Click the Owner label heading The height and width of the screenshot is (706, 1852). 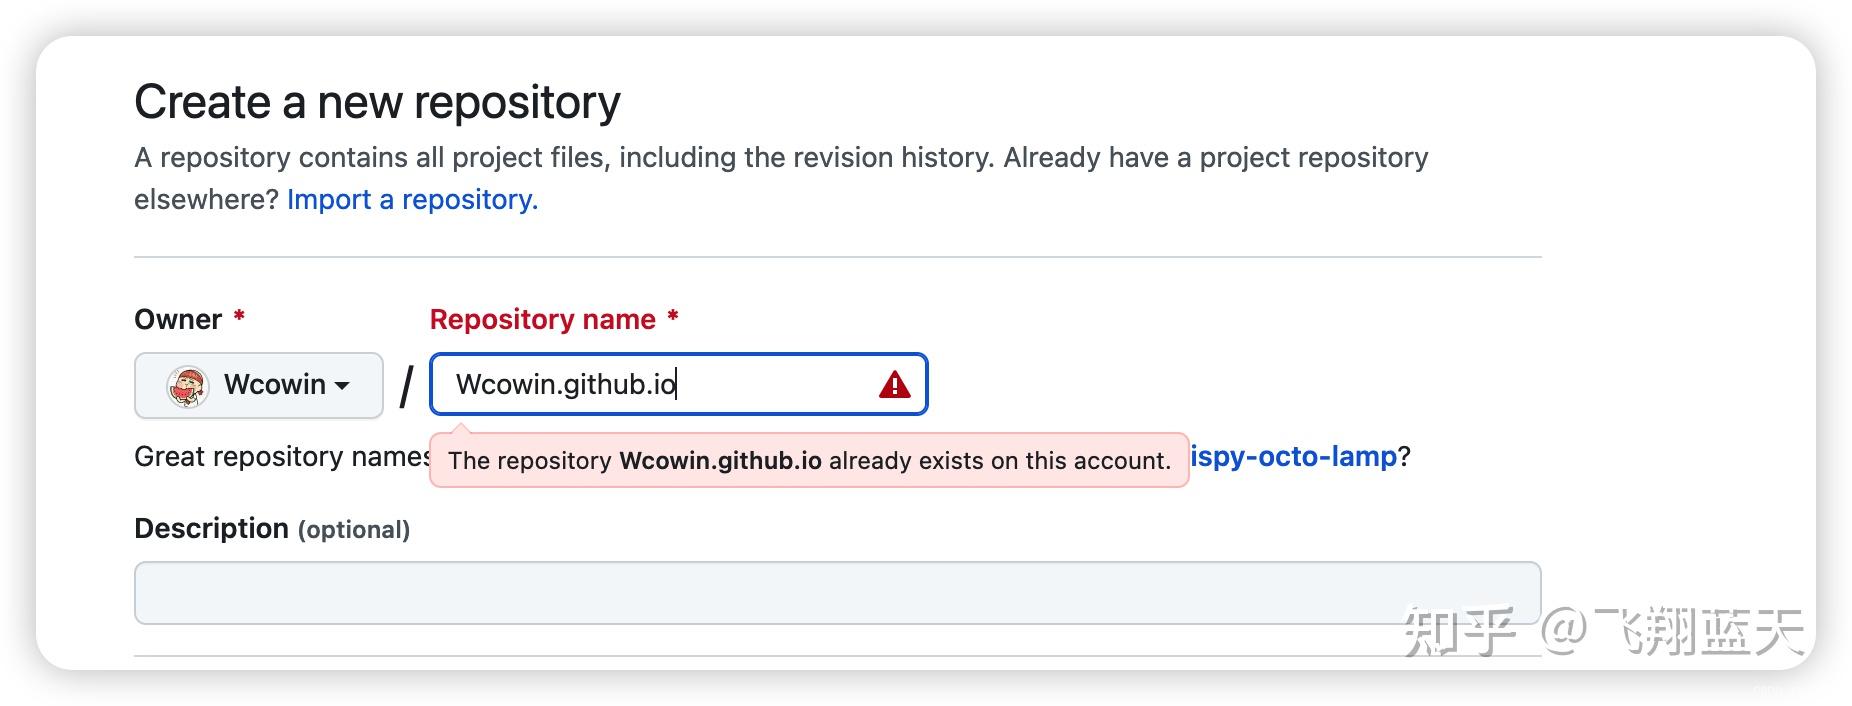180,318
